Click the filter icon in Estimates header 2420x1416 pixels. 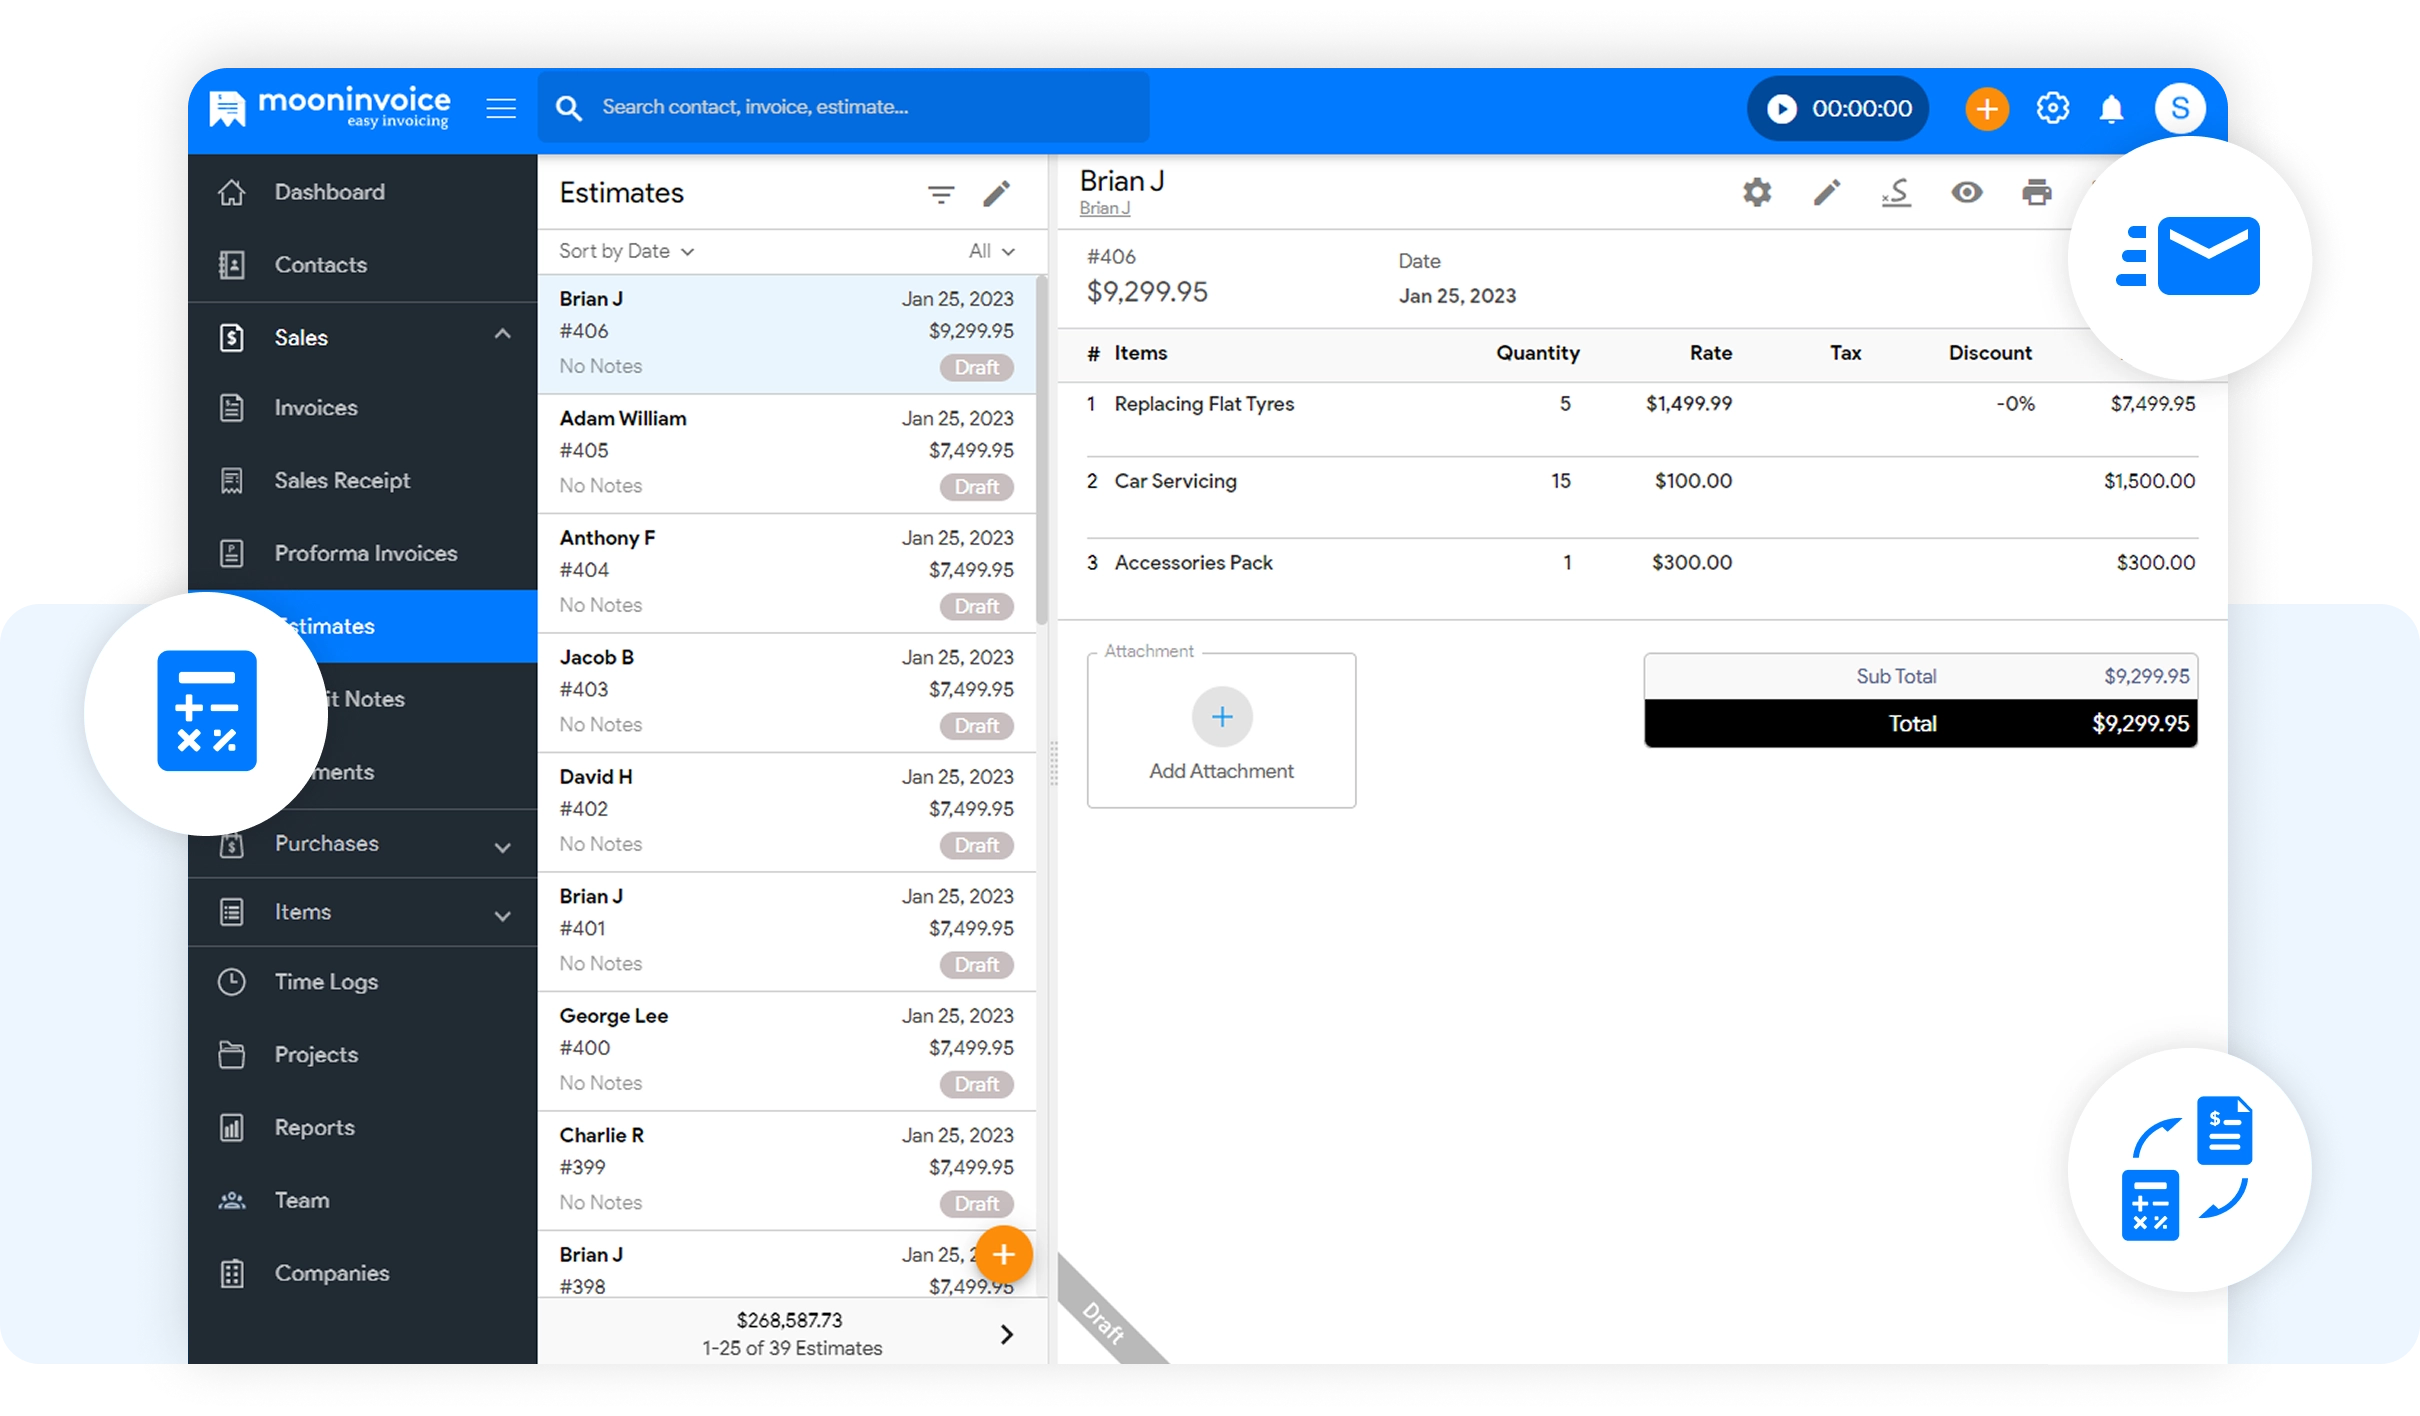940,194
